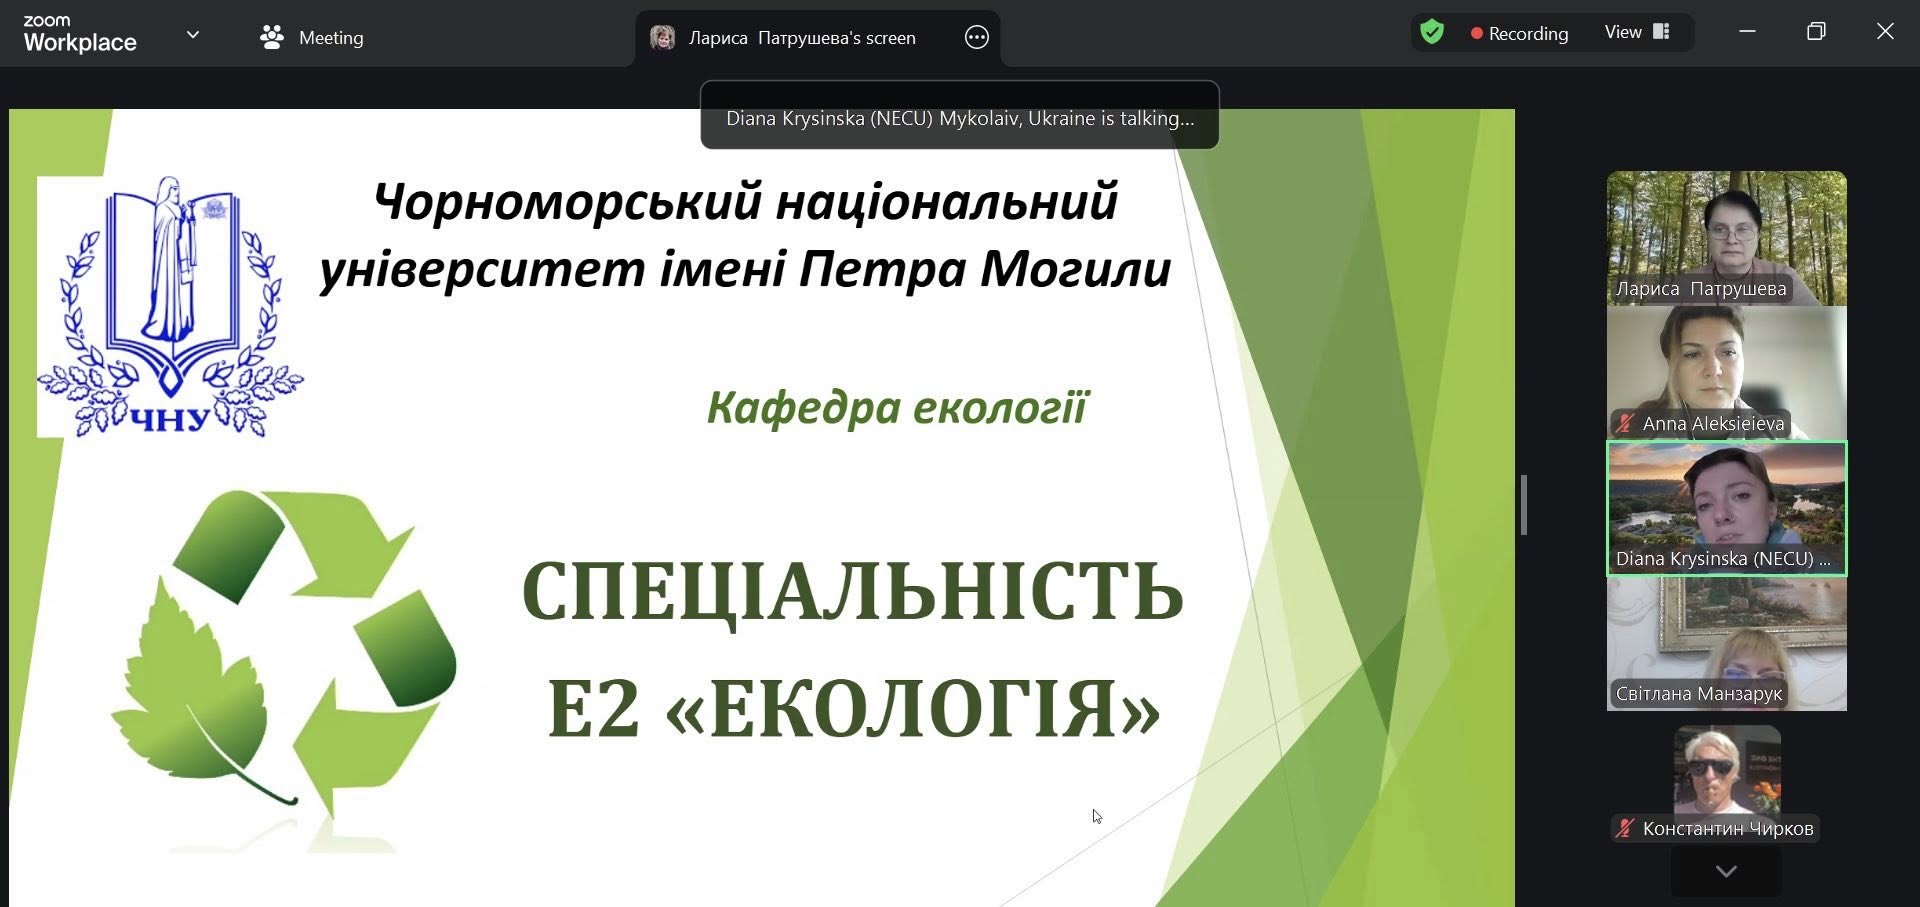Click the Meeting participants icon
The width and height of the screenshot is (1920, 907).
[x=271, y=38]
